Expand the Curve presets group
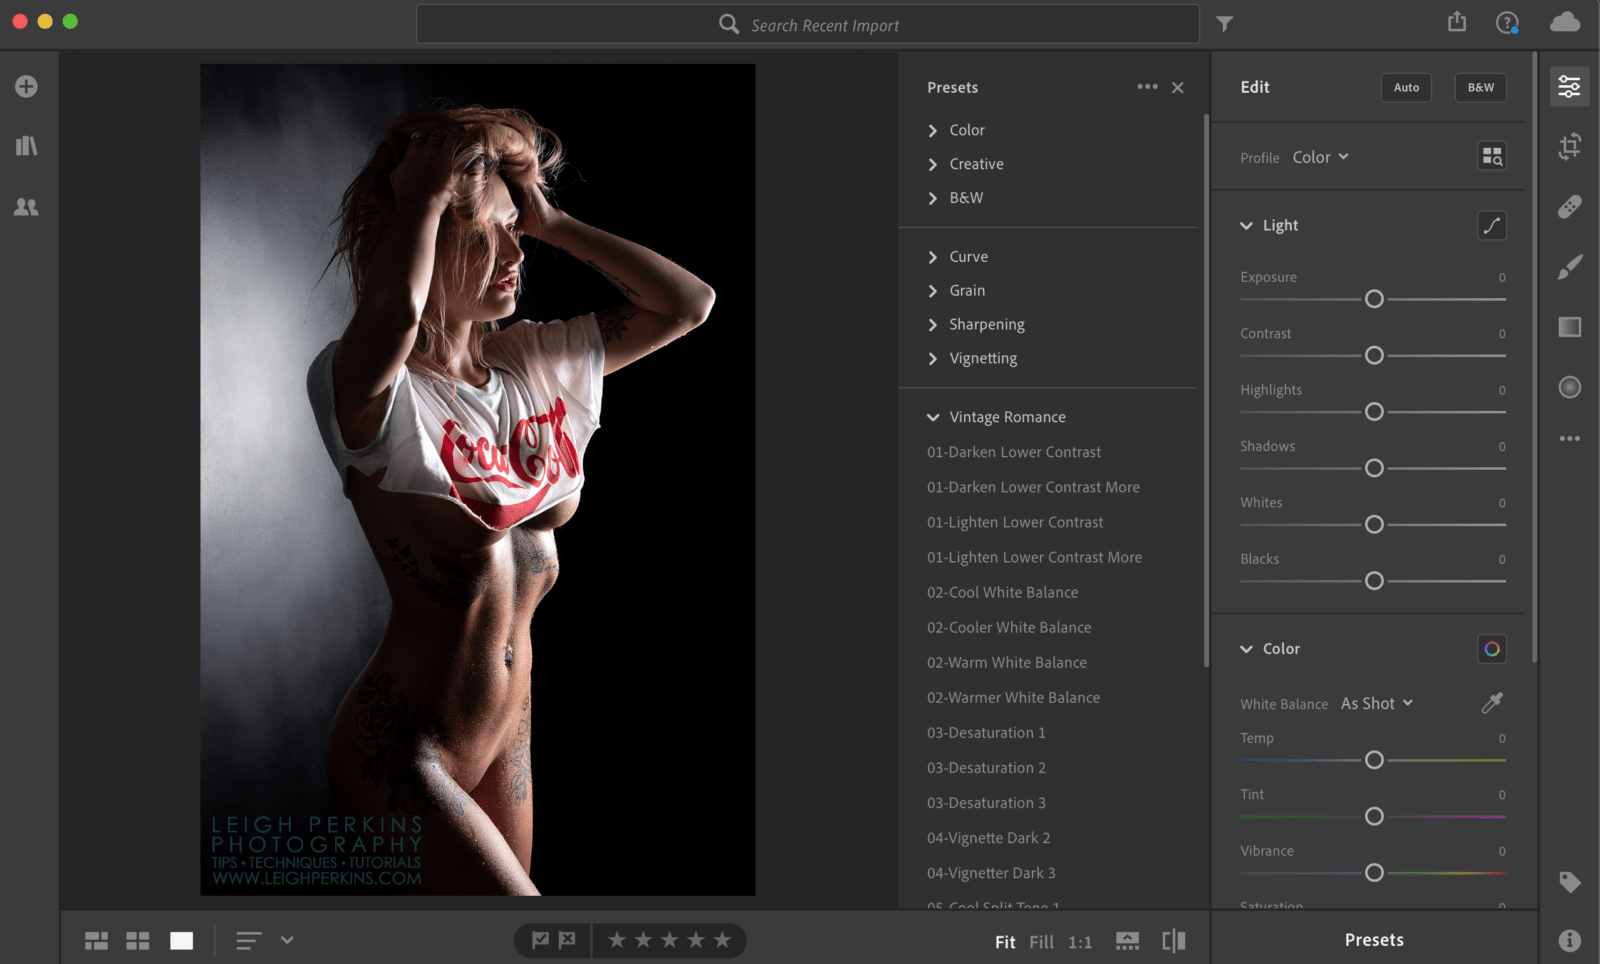The width and height of the screenshot is (1600, 964). pos(958,257)
